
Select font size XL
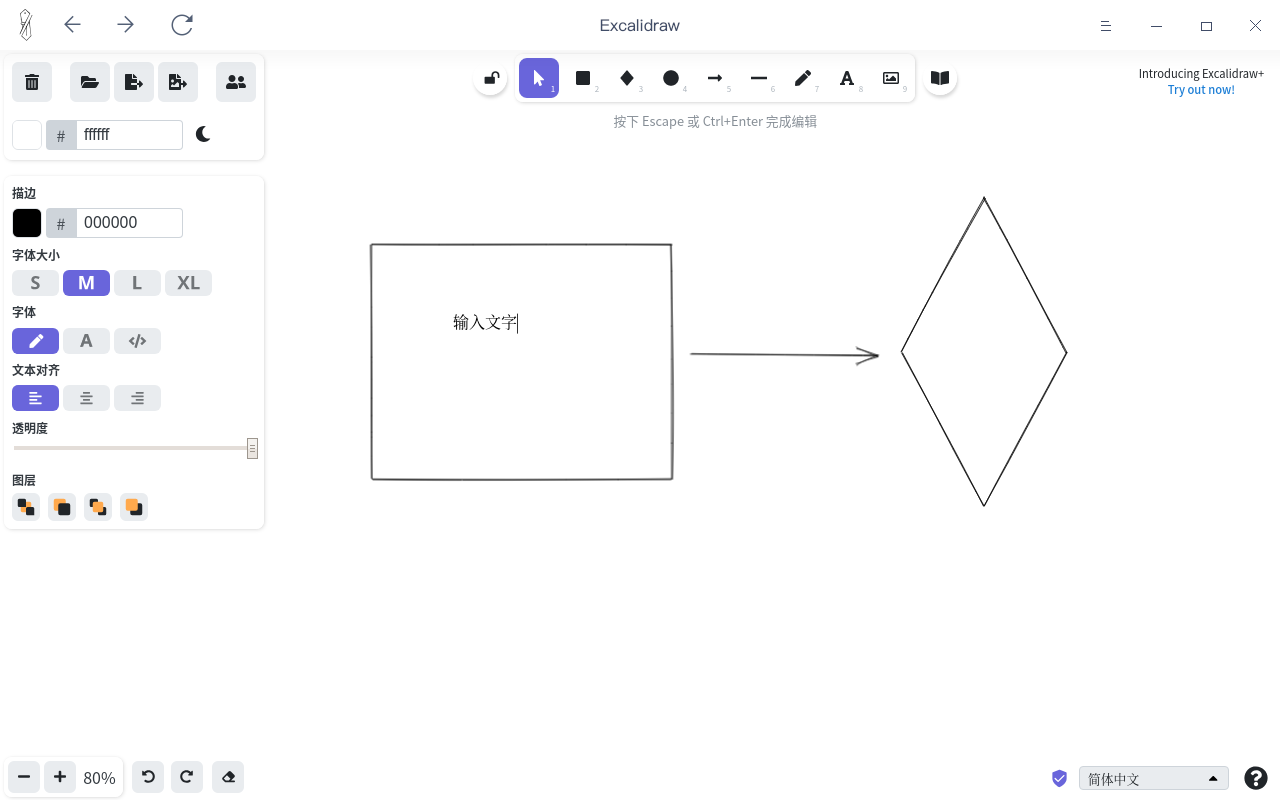click(188, 283)
